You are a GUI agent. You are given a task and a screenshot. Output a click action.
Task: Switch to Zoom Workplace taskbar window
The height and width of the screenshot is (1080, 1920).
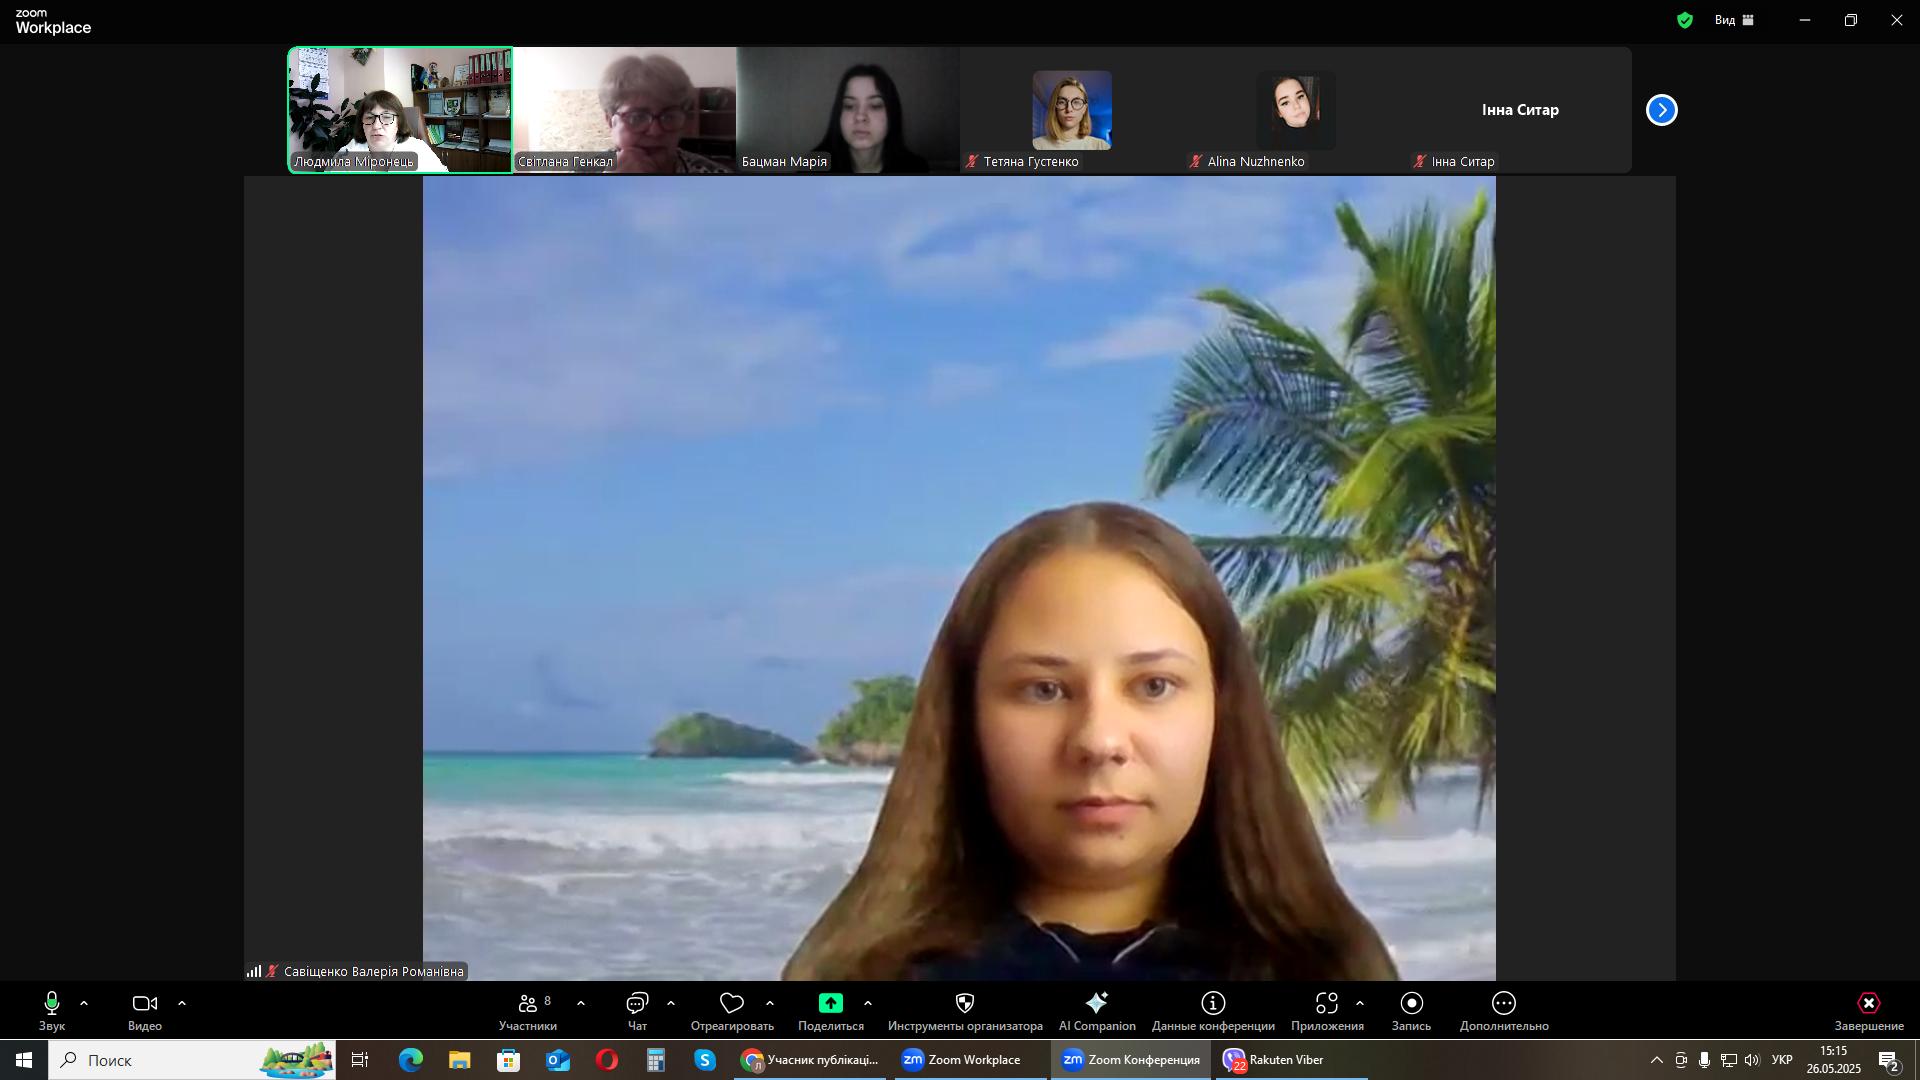970,1060
